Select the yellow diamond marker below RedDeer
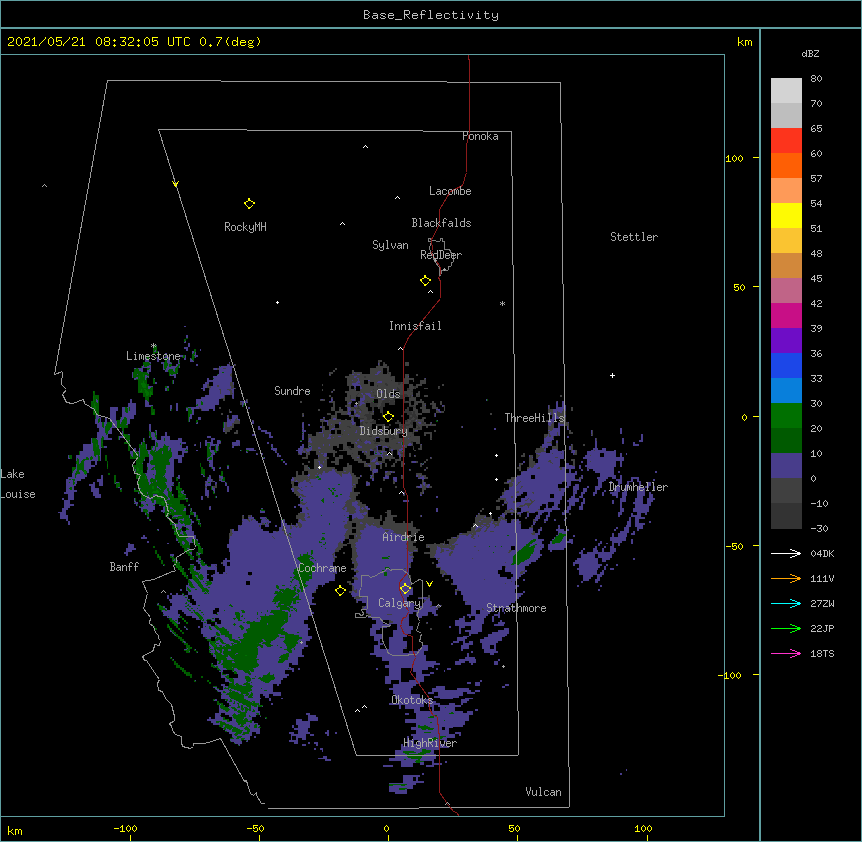Screen dimensions: 862x842 [425, 281]
